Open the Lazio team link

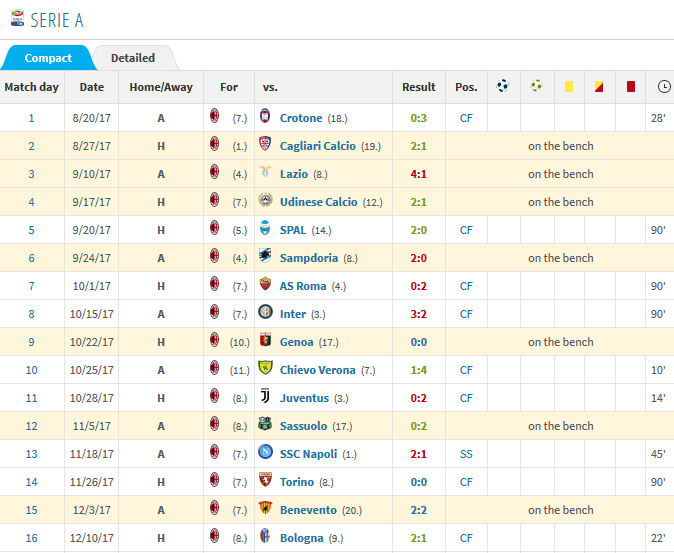point(294,174)
